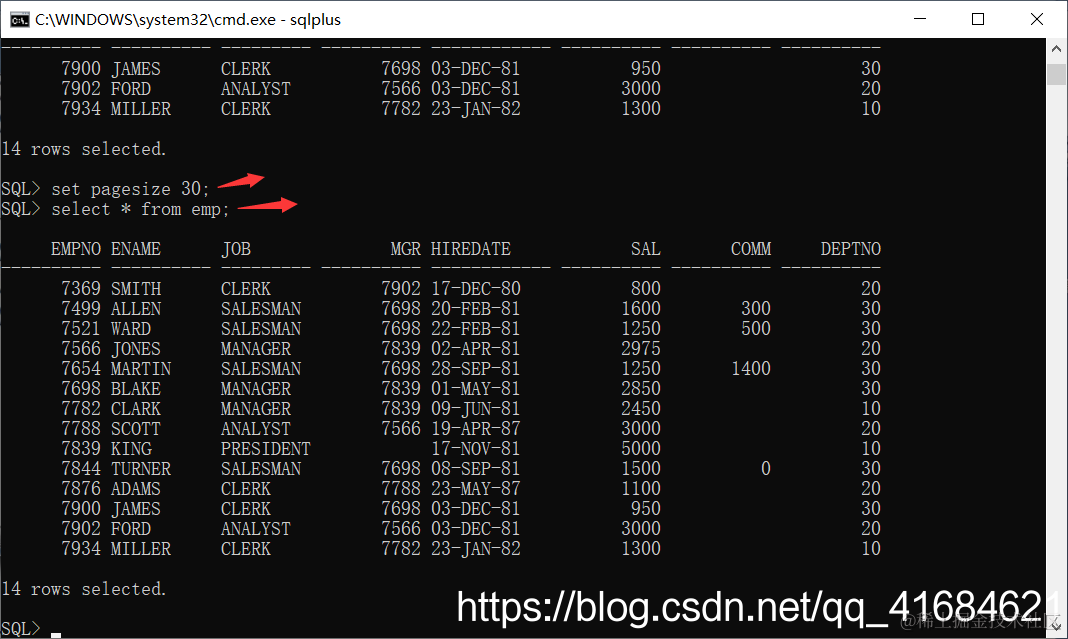Click the PRESIDENT job value

click(266, 449)
